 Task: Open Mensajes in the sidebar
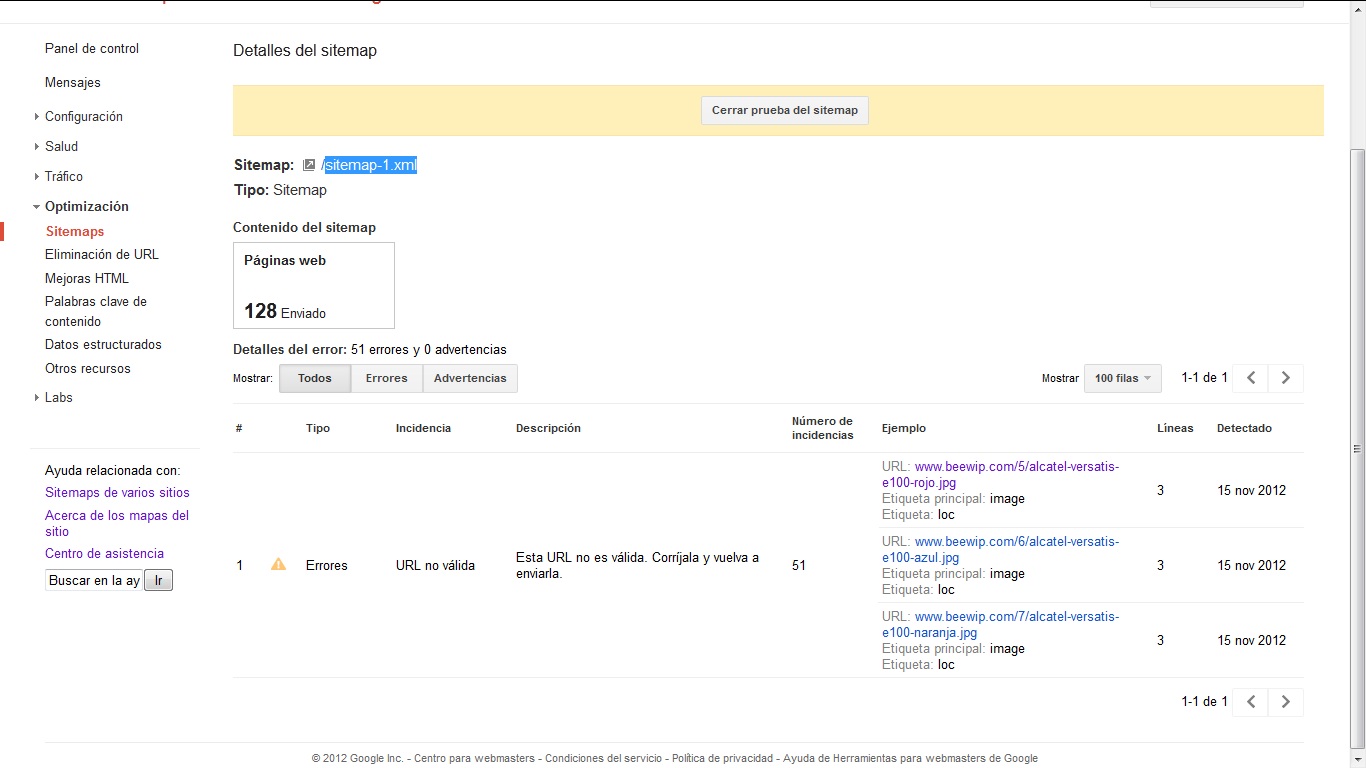(x=73, y=83)
